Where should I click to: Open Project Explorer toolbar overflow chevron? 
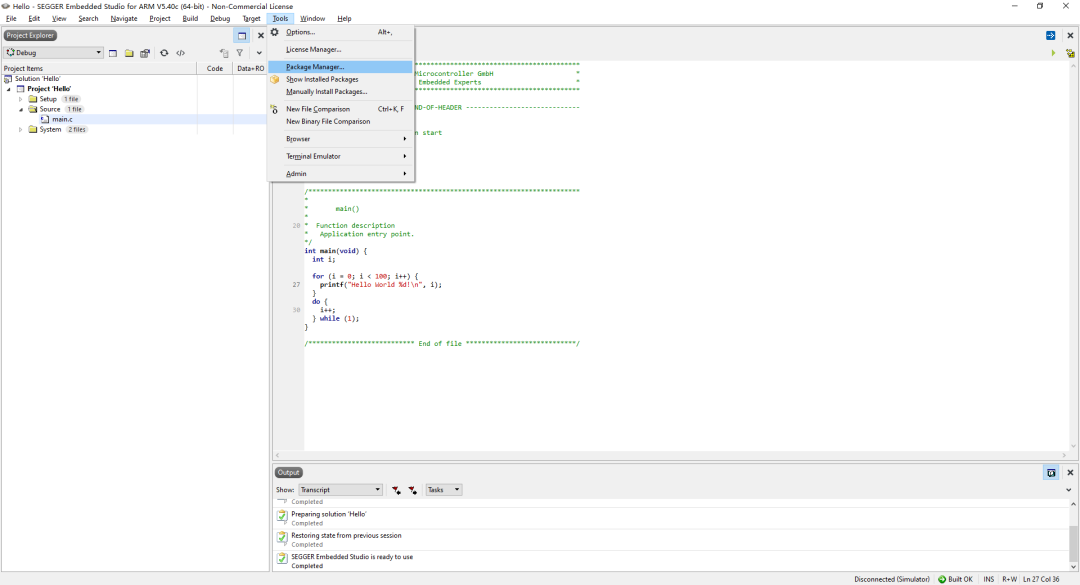click(x=259, y=53)
